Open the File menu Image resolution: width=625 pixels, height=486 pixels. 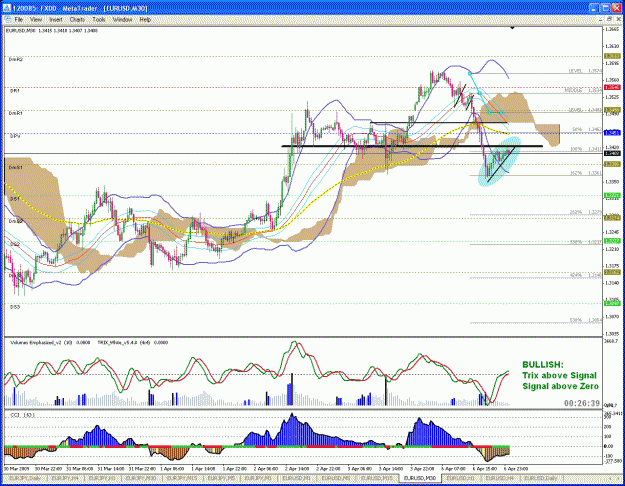[x=19, y=19]
